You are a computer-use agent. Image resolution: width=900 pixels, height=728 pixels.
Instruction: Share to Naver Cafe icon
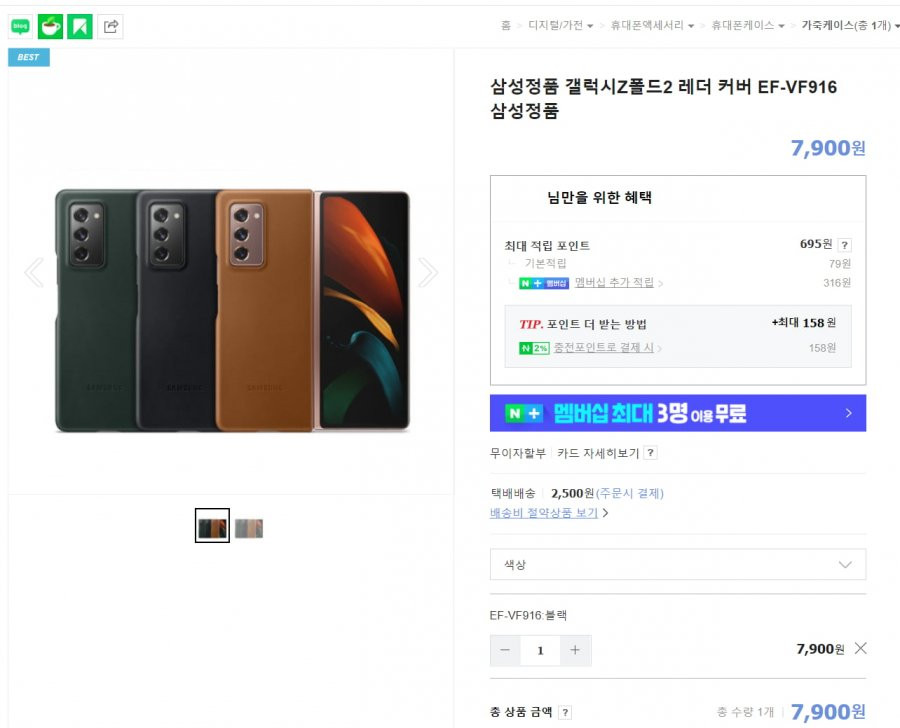coord(51,26)
